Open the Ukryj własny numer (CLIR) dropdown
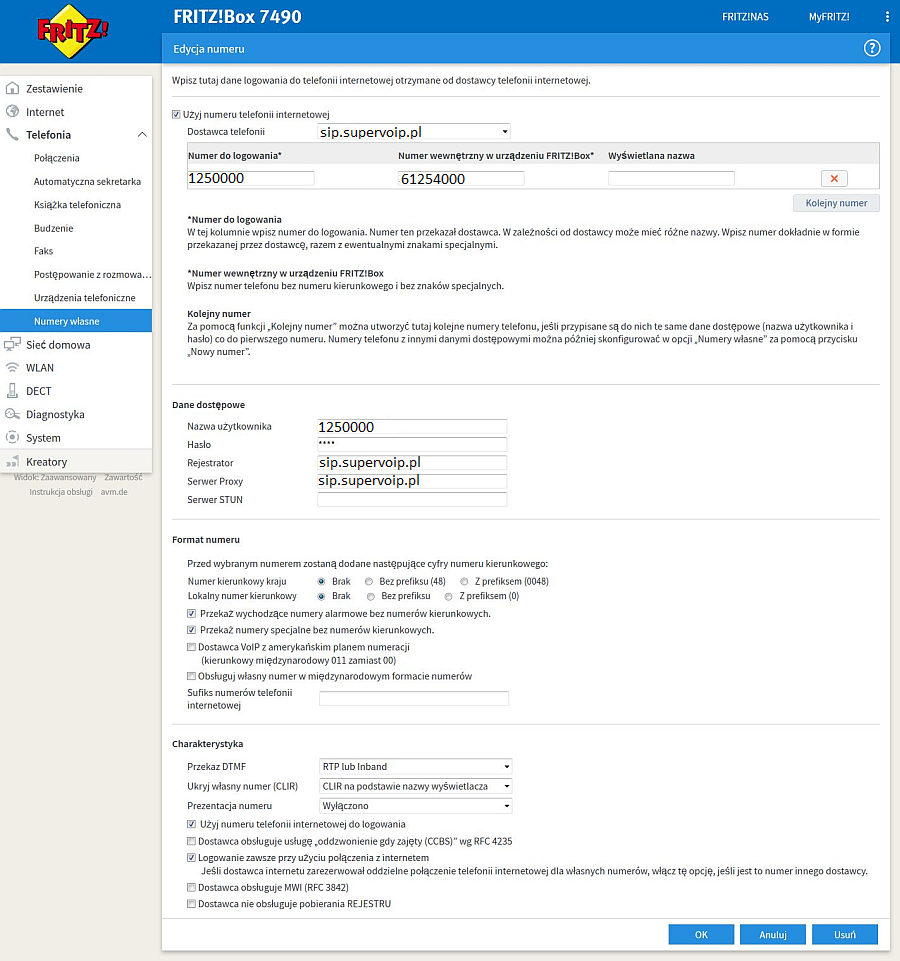This screenshot has width=900, height=961. [x=416, y=786]
